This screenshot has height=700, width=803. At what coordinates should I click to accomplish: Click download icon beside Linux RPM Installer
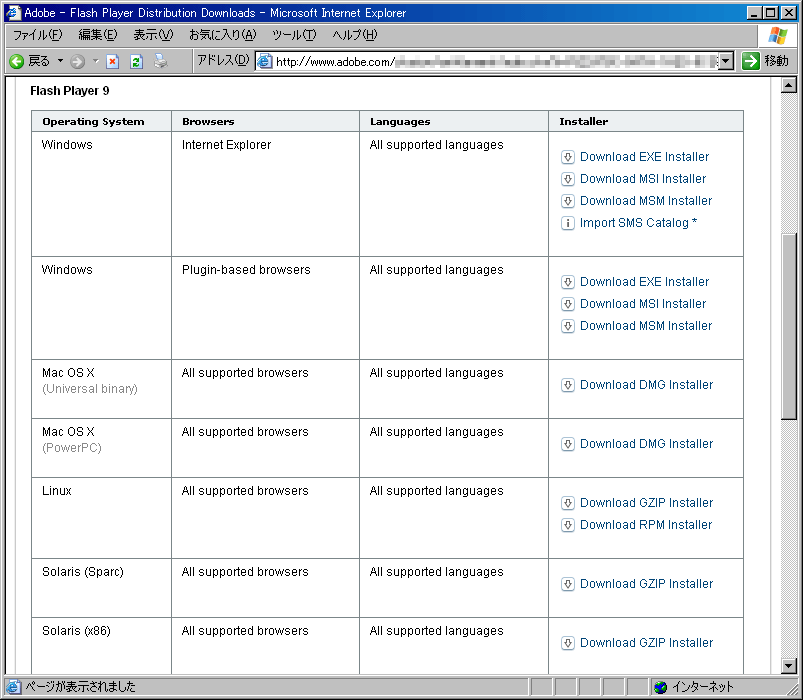(567, 525)
